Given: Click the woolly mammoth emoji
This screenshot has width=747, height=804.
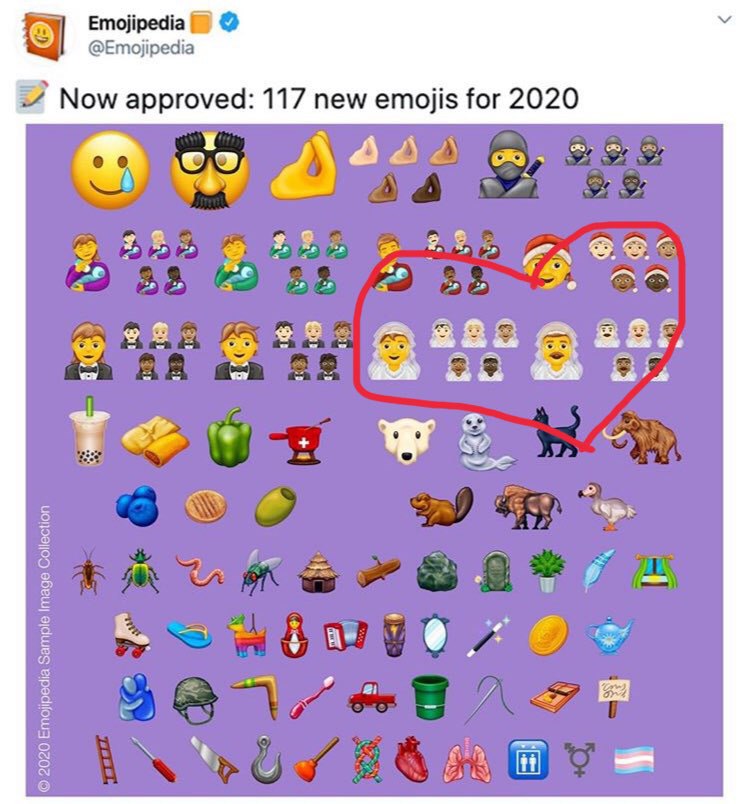Looking at the screenshot, I should 641,437.
